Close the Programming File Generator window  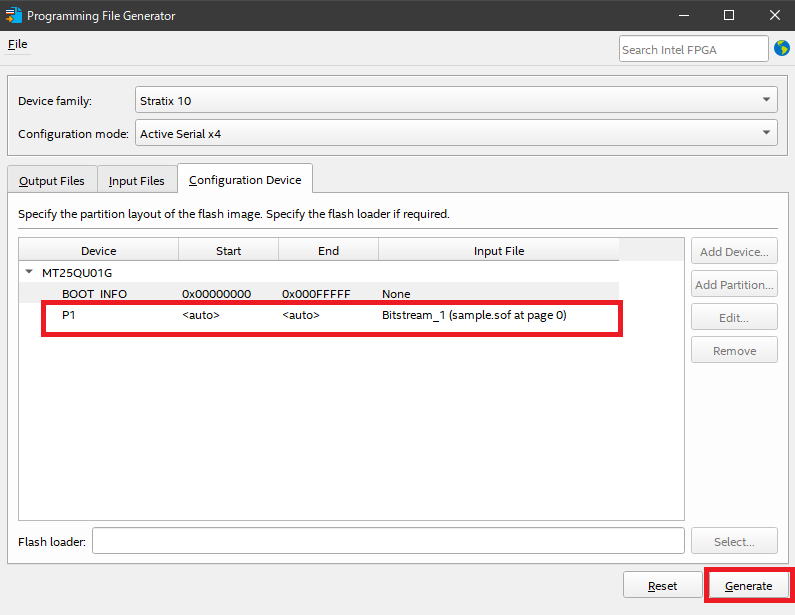774,15
